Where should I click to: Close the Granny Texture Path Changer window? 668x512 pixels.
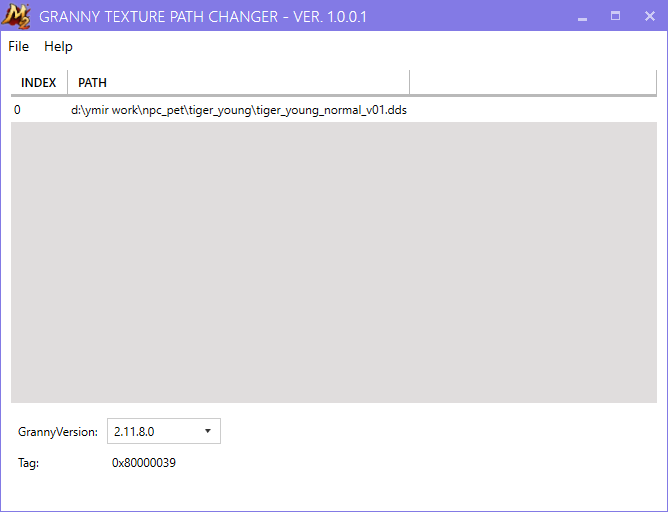tap(649, 16)
